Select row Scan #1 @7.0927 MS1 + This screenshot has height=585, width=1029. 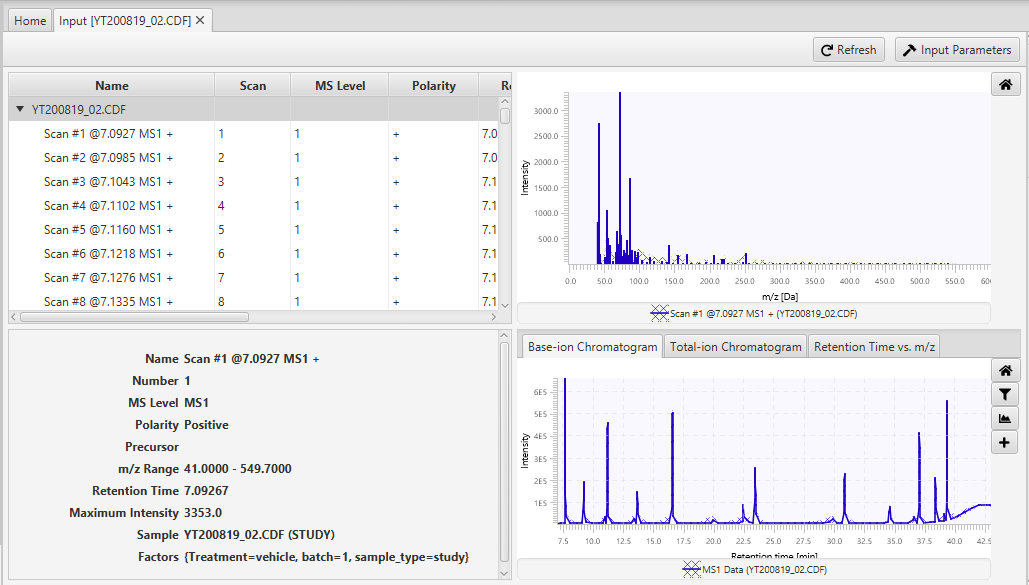pos(253,133)
